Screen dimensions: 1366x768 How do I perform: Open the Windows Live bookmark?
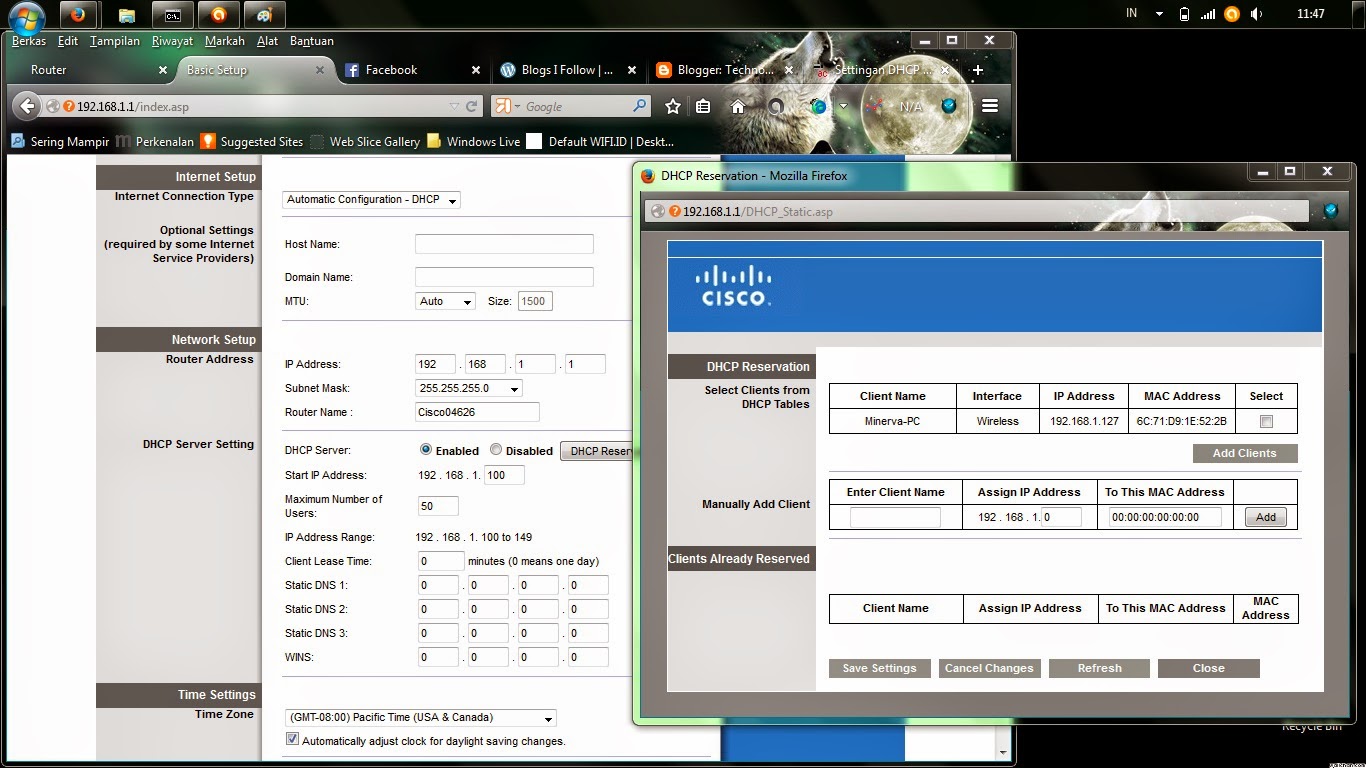click(473, 142)
